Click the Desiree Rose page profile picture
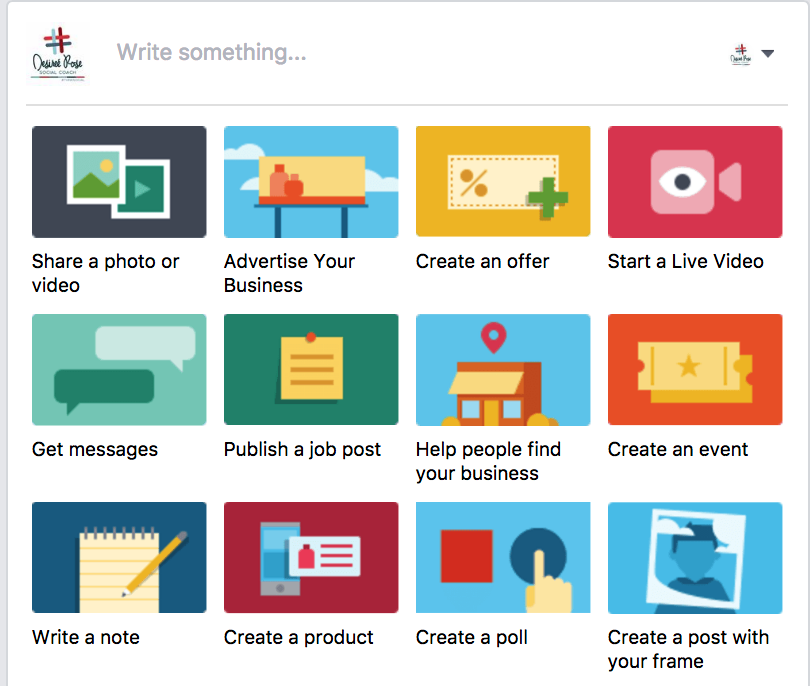Screen dimensions: 810x686 (57, 54)
